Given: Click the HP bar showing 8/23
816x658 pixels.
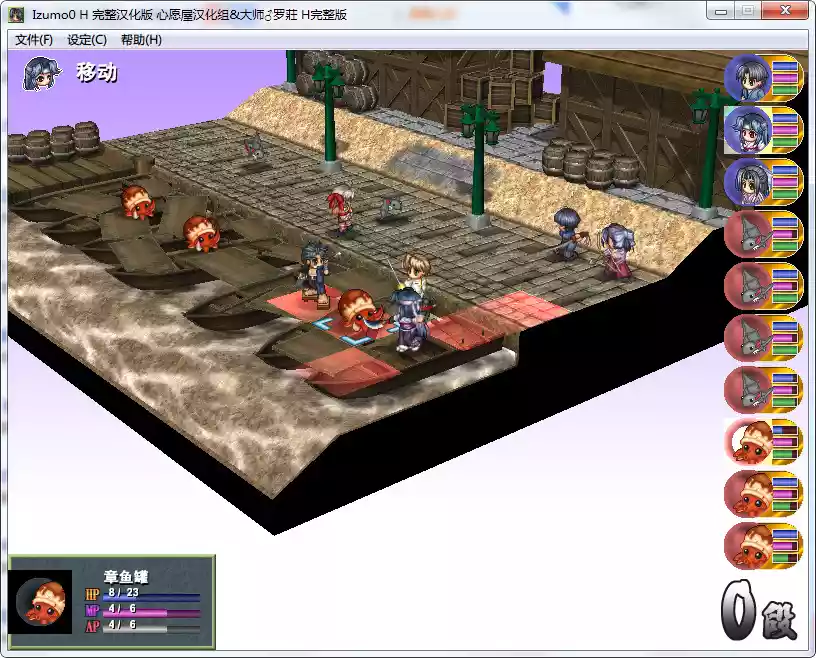Looking at the screenshot, I should 150,595.
